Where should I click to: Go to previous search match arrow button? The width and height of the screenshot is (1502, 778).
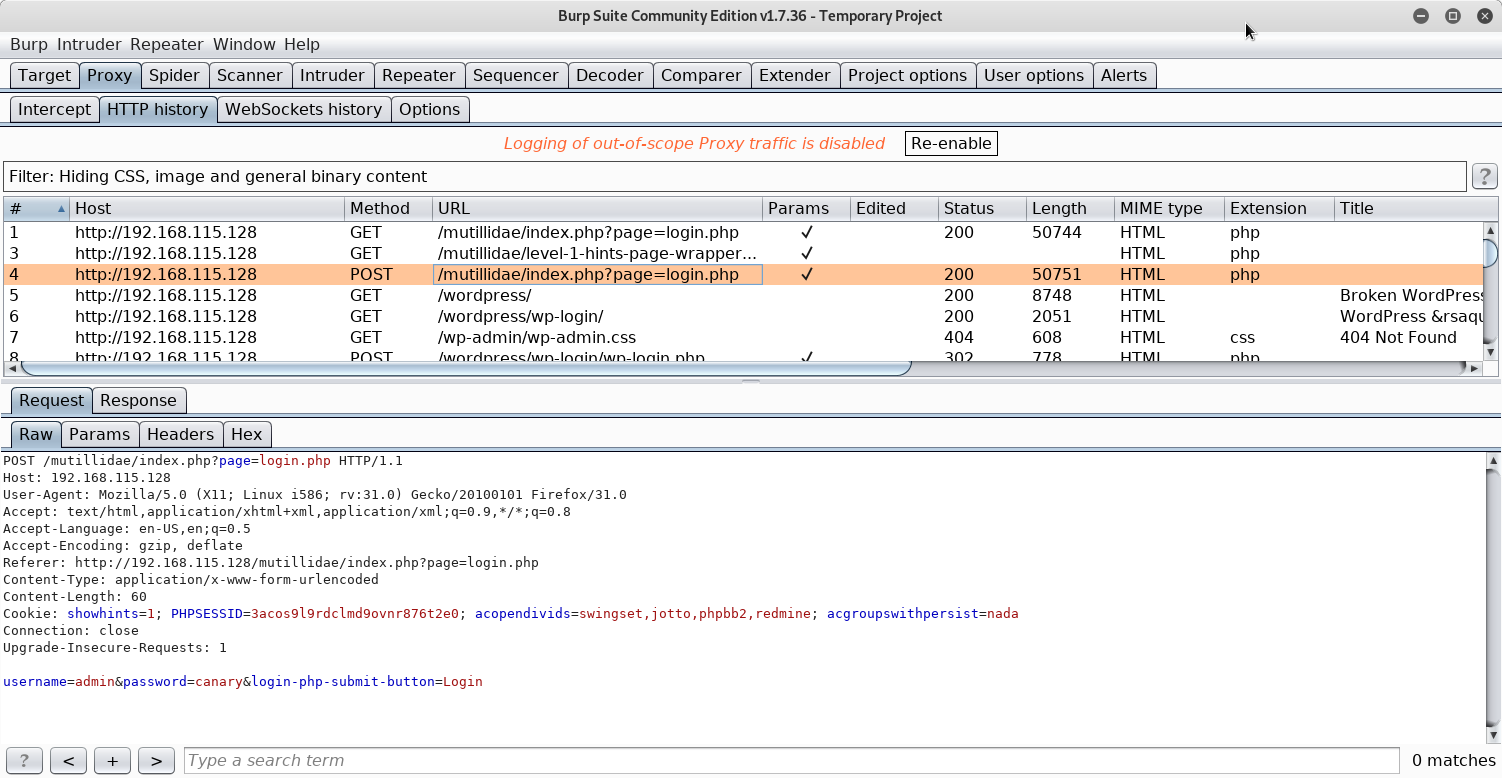tap(68, 761)
